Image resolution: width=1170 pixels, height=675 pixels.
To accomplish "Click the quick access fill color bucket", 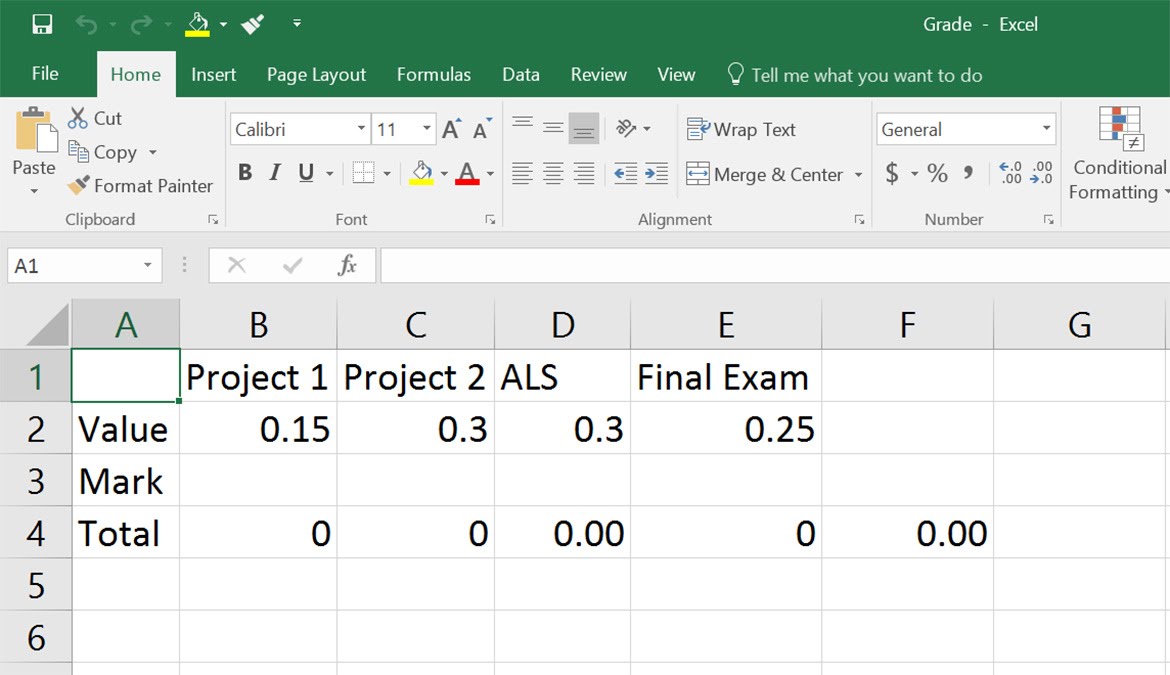I will (197, 25).
